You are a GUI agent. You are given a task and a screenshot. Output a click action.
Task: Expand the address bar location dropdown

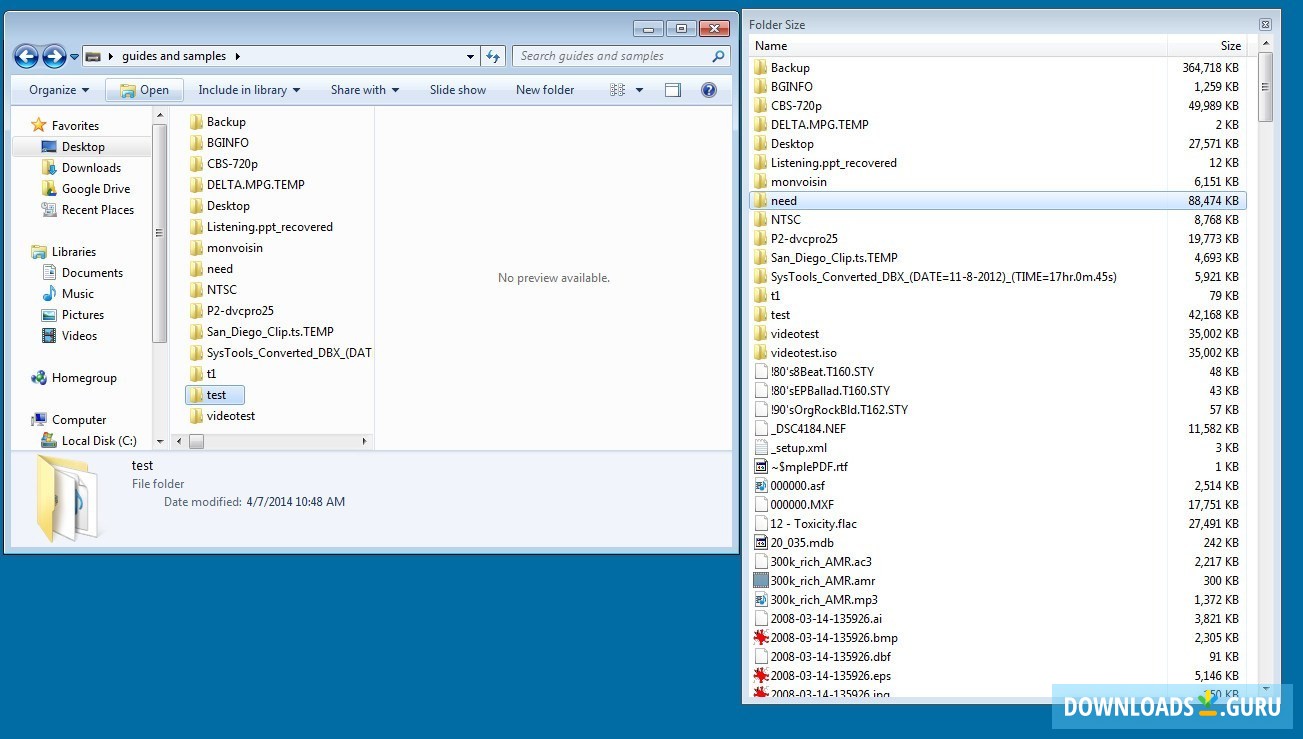470,56
